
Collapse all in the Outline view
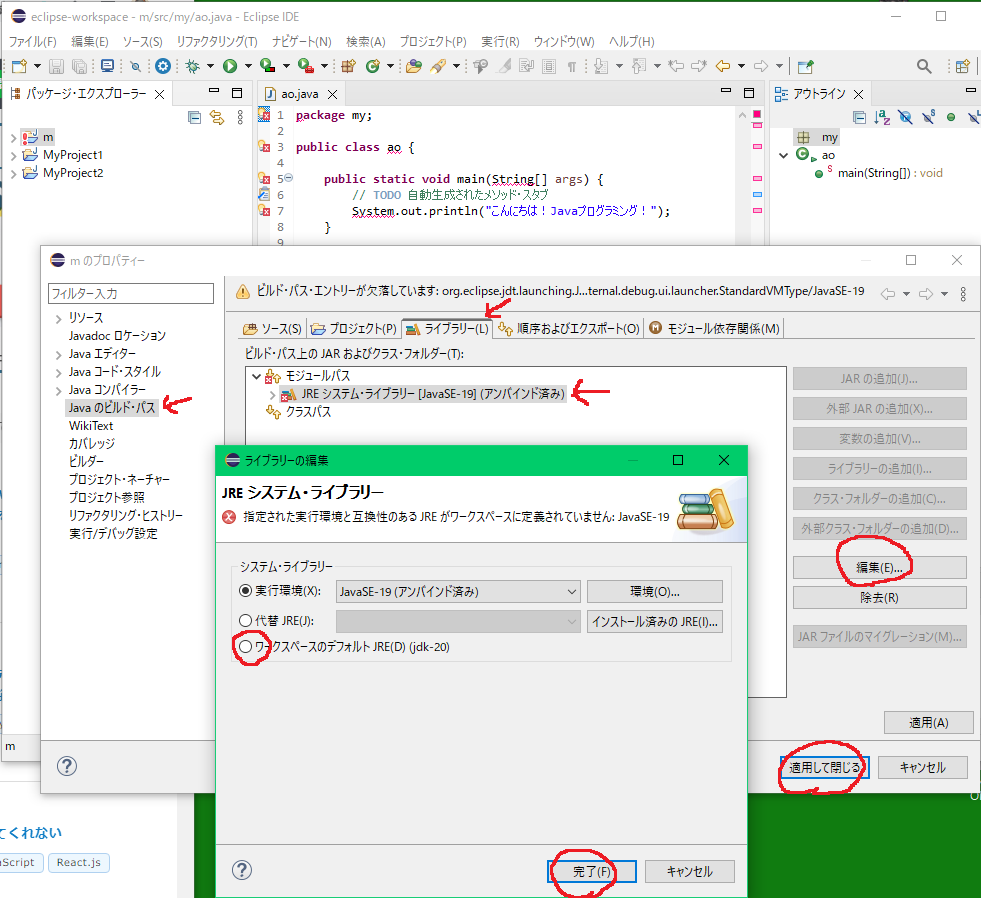pyautogui.click(x=860, y=117)
